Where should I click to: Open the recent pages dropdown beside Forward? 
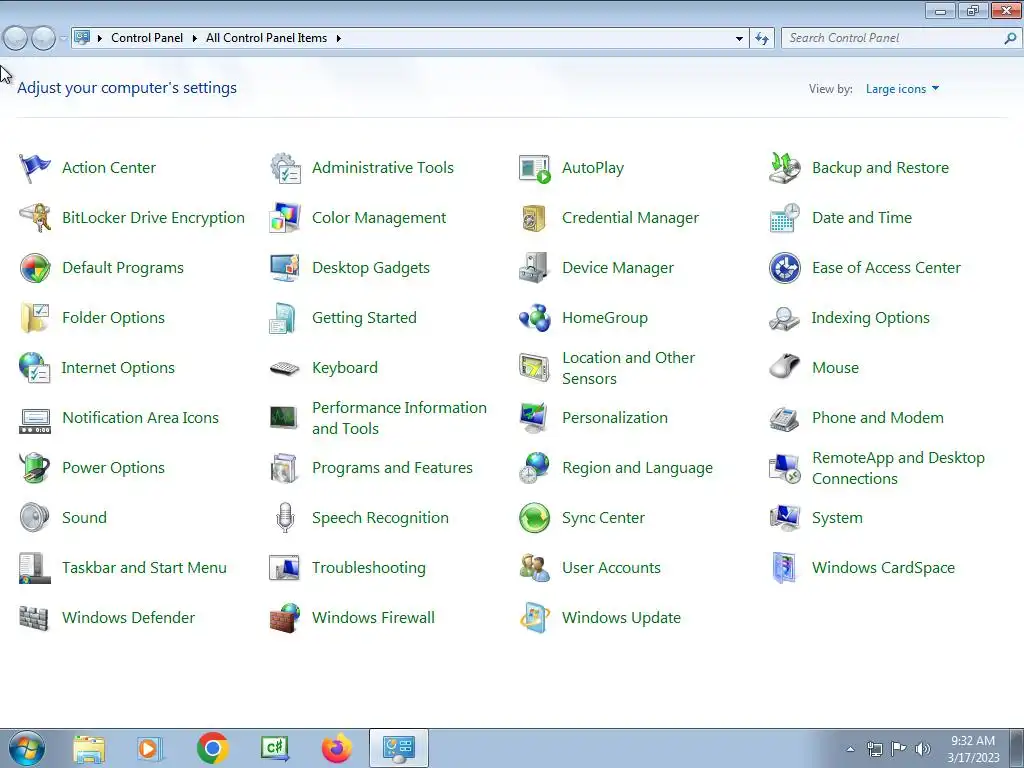coord(63,39)
